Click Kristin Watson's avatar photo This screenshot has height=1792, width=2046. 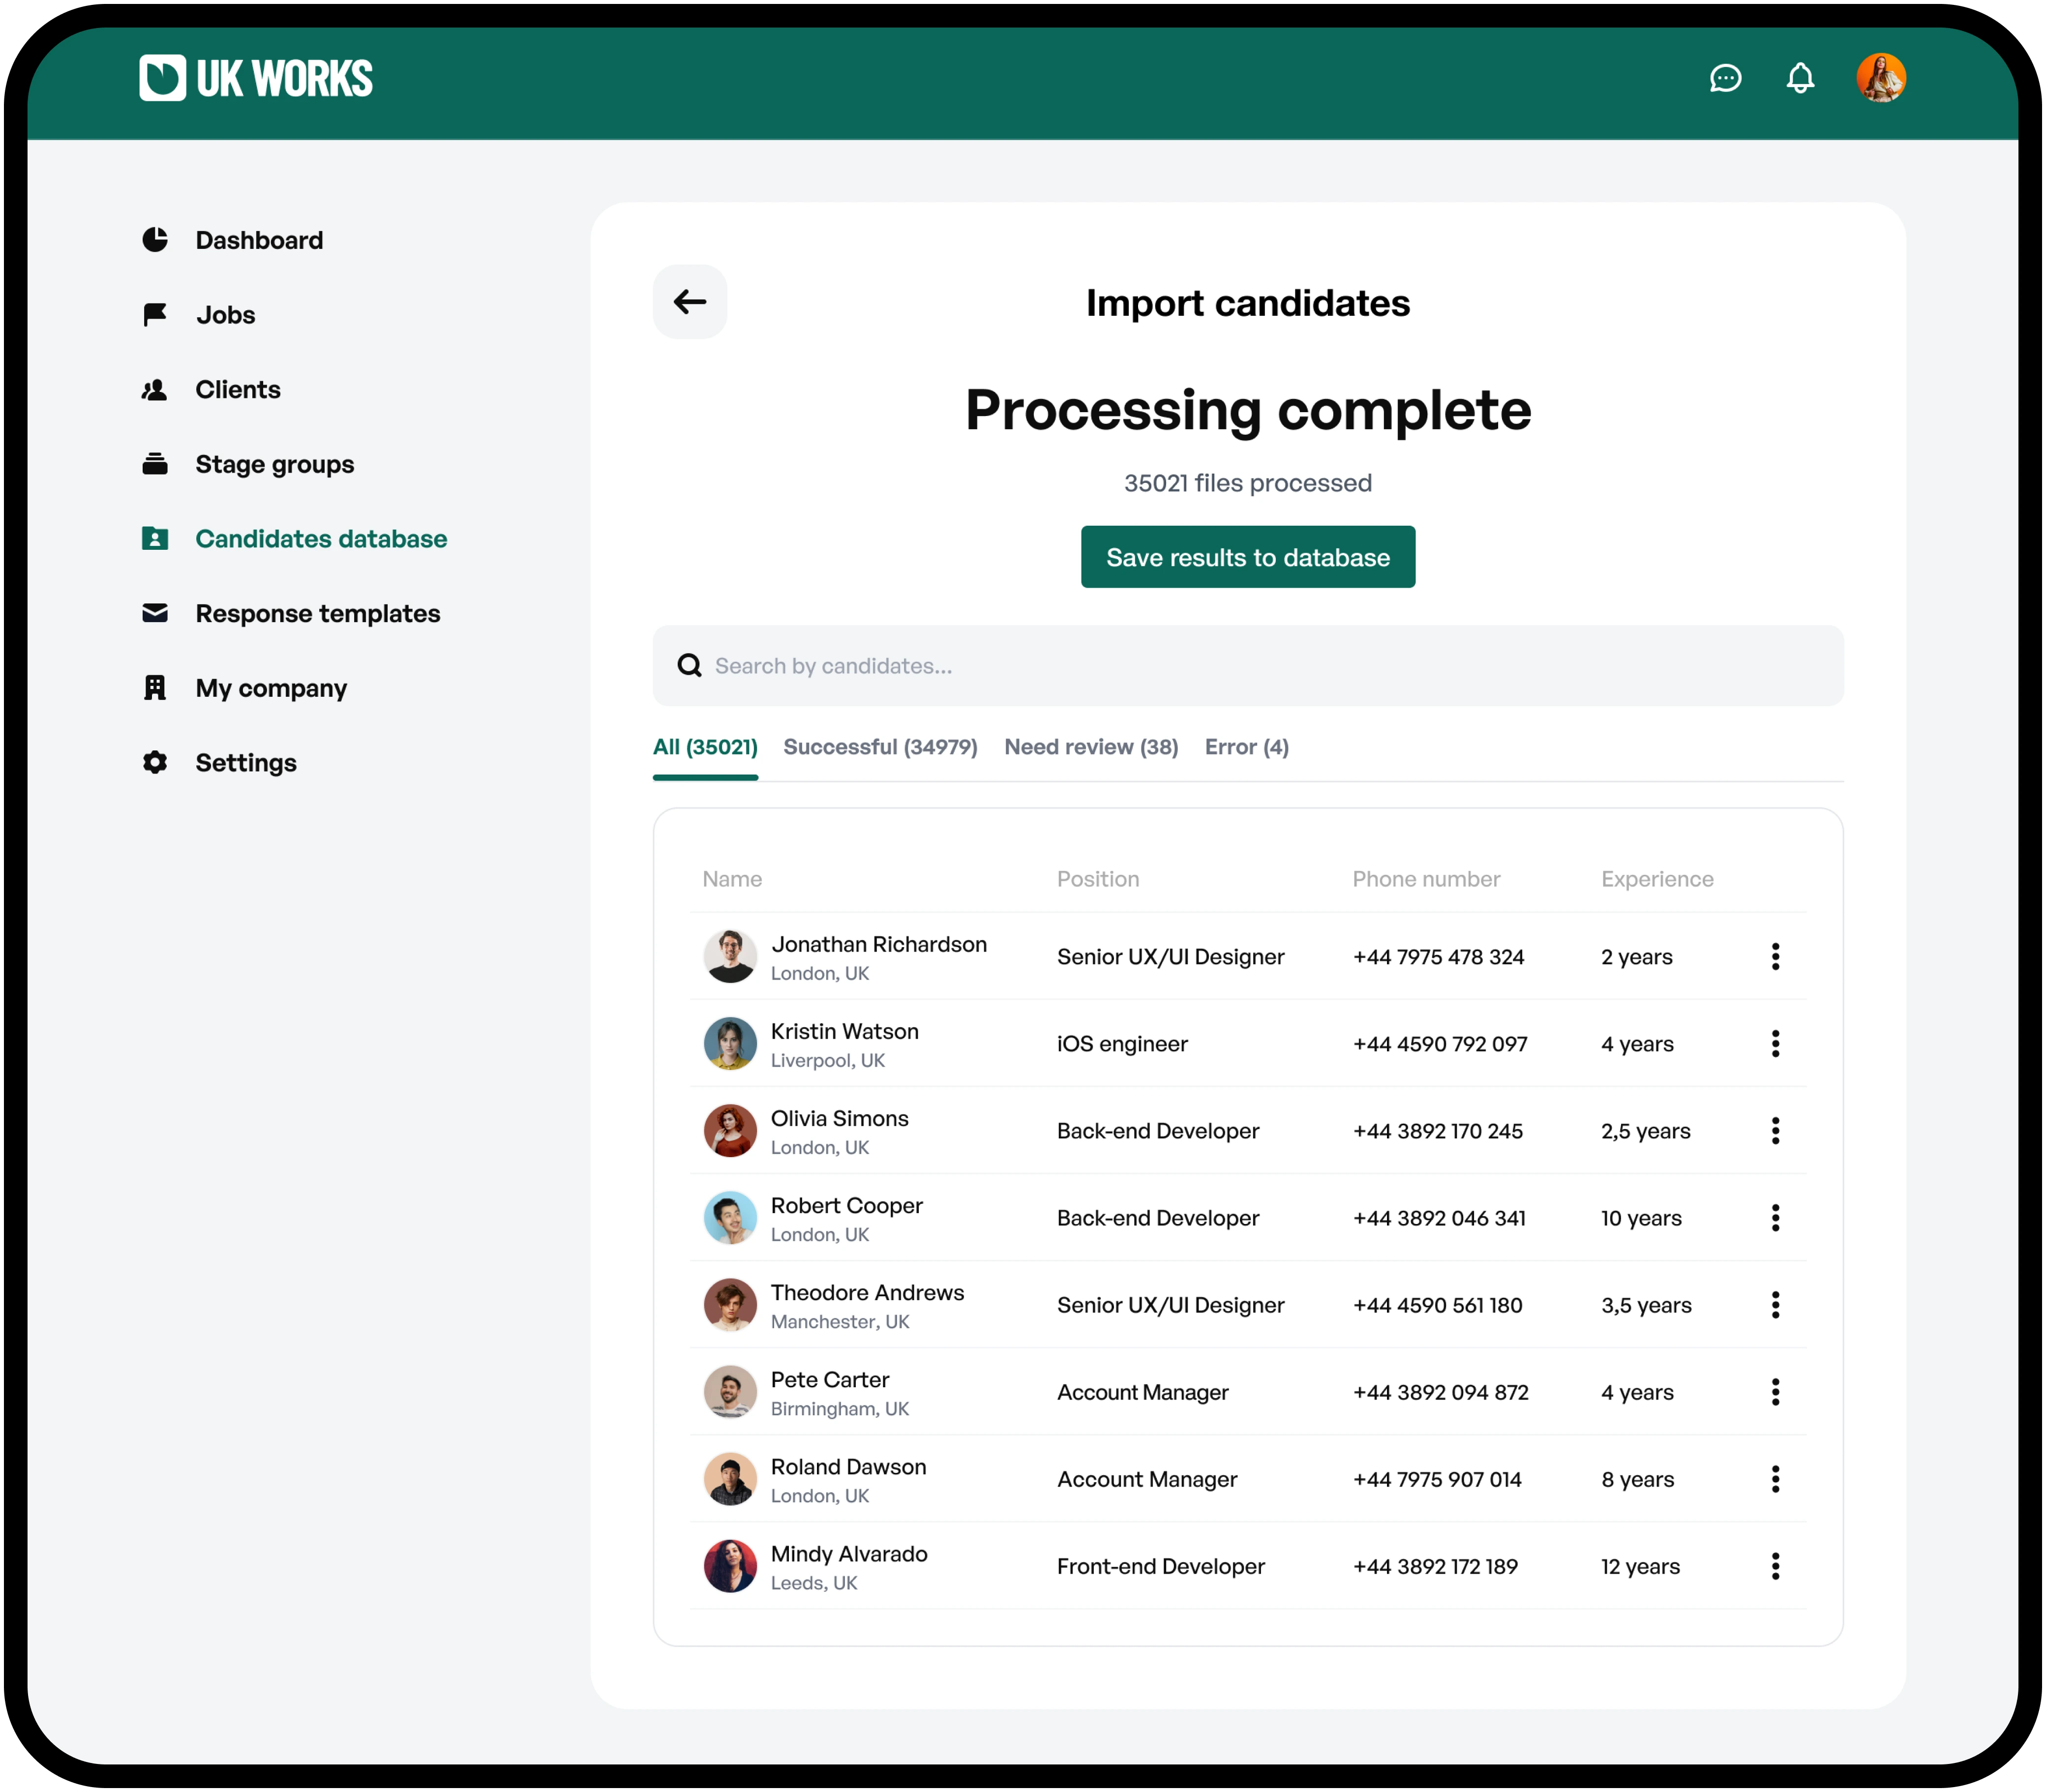730,1044
